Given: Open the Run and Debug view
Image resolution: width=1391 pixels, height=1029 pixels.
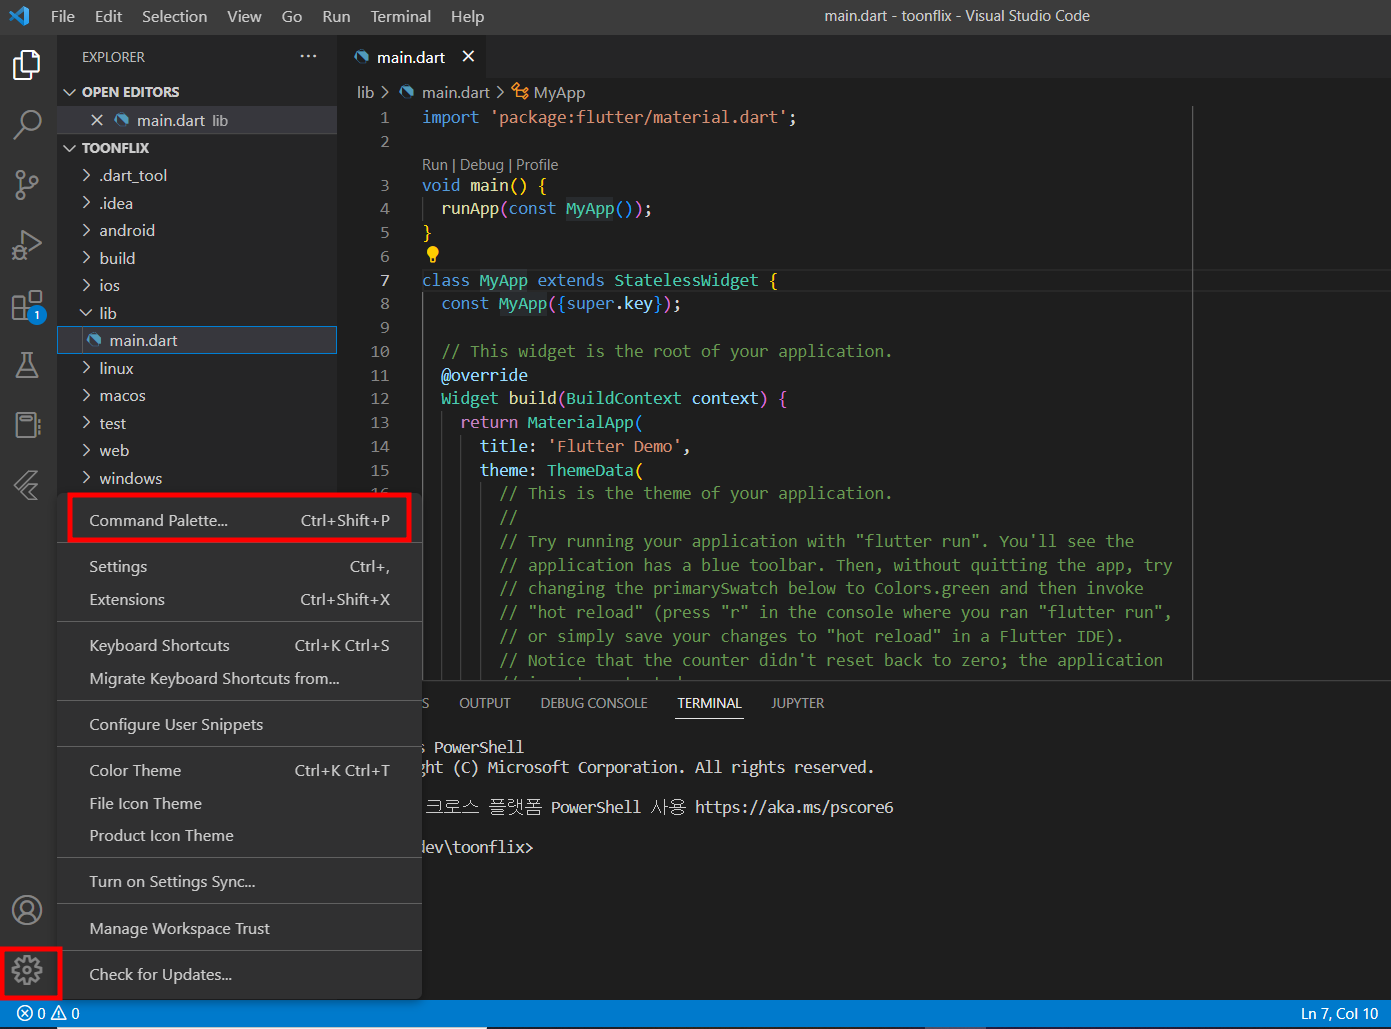Looking at the screenshot, I should tap(27, 245).
